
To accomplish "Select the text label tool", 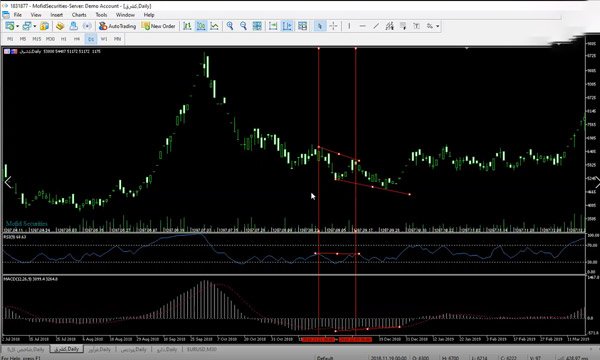I will [416, 26].
